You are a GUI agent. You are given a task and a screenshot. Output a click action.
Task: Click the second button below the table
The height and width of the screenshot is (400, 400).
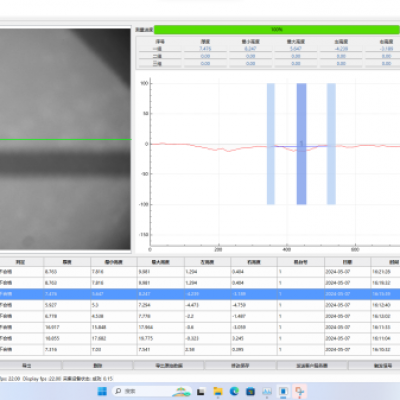tap(97, 366)
